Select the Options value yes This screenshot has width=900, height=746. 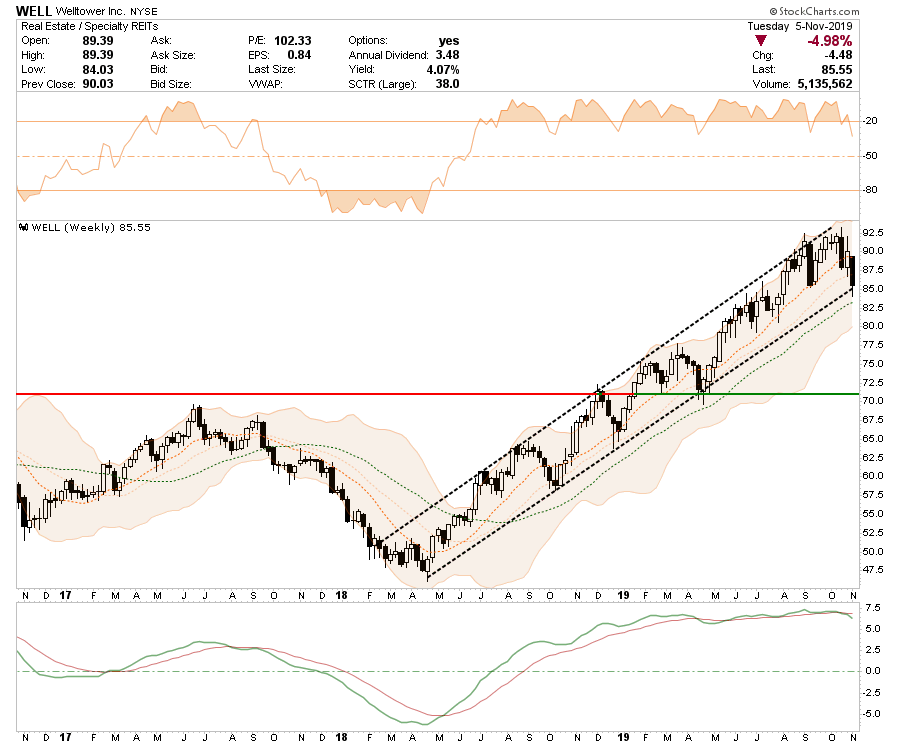point(449,41)
